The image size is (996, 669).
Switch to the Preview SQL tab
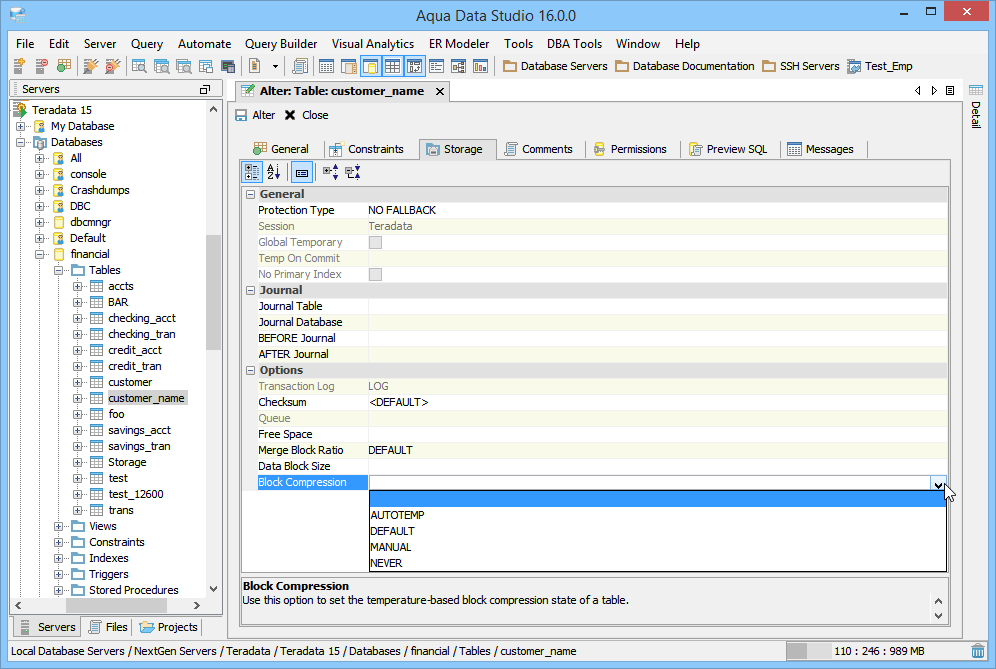[728, 149]
